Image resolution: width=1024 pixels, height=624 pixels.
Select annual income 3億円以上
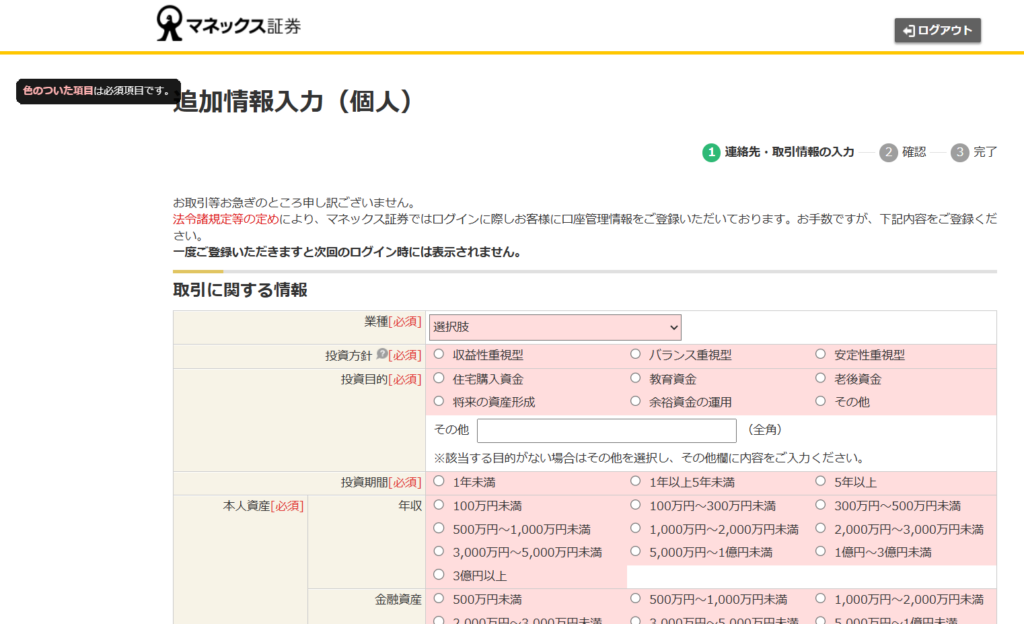(x=439, y=575)
